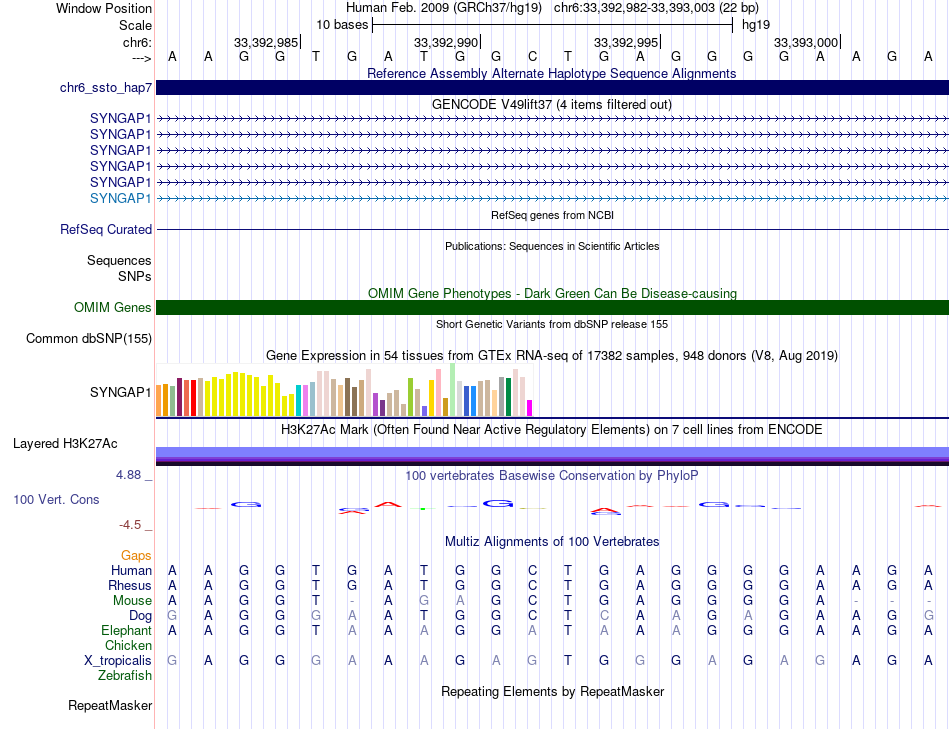This screenshot has width=950, height=729.
Task: Open the GENCODE V49lift37 track title
Action: [551, 104]
